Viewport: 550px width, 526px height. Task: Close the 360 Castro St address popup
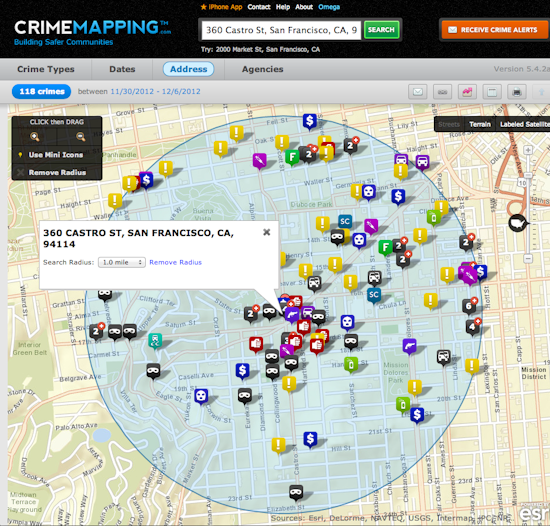[267, 232]
